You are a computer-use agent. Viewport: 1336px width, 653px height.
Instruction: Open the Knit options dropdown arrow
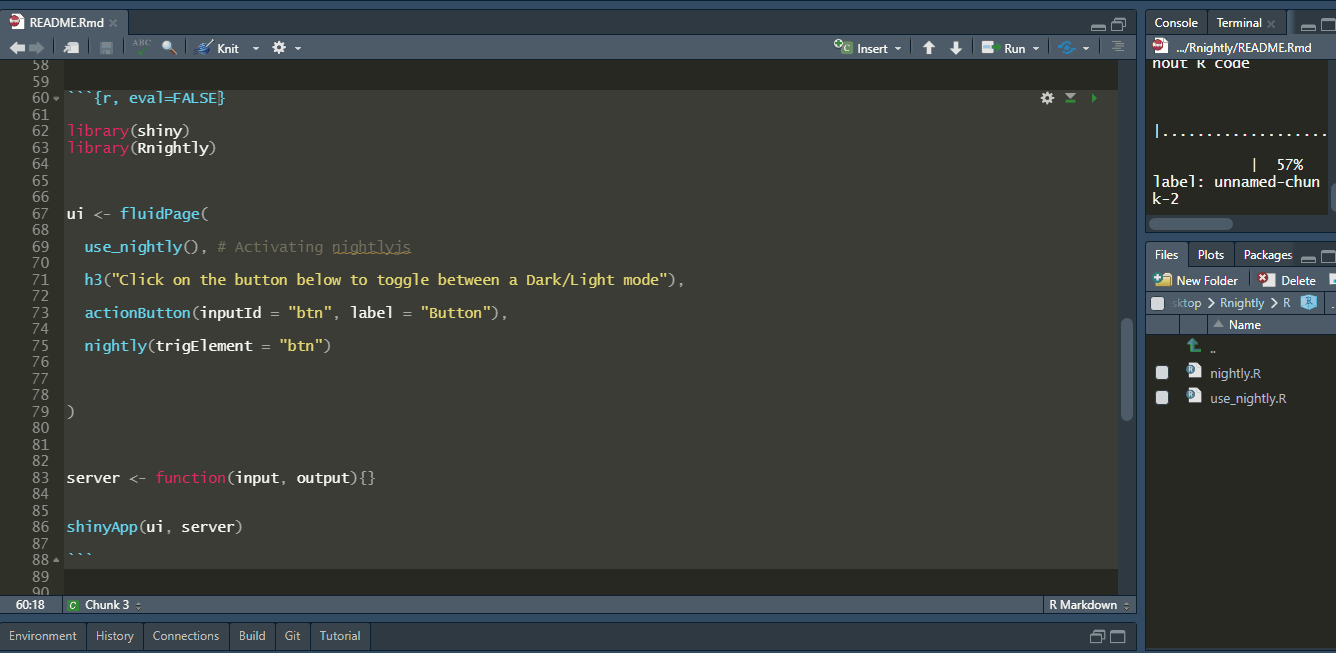tap(255, 48)
